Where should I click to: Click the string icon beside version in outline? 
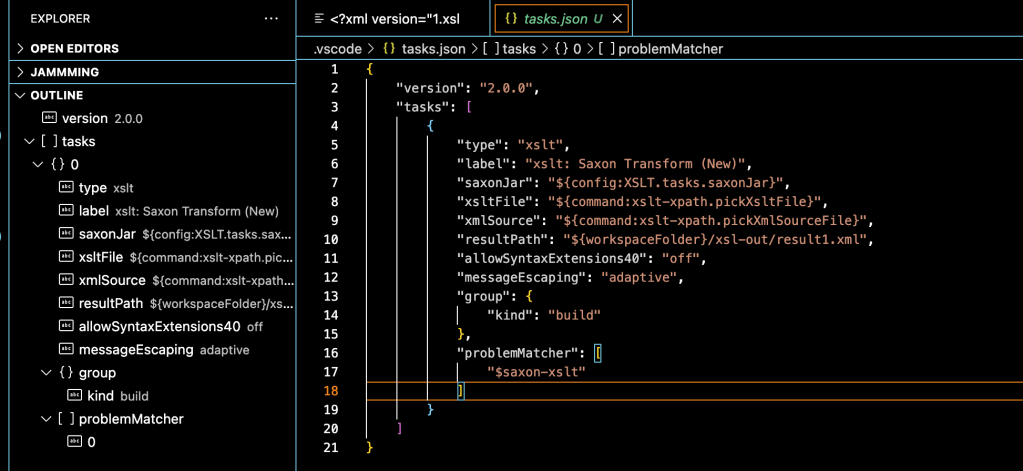pos(48,118)
